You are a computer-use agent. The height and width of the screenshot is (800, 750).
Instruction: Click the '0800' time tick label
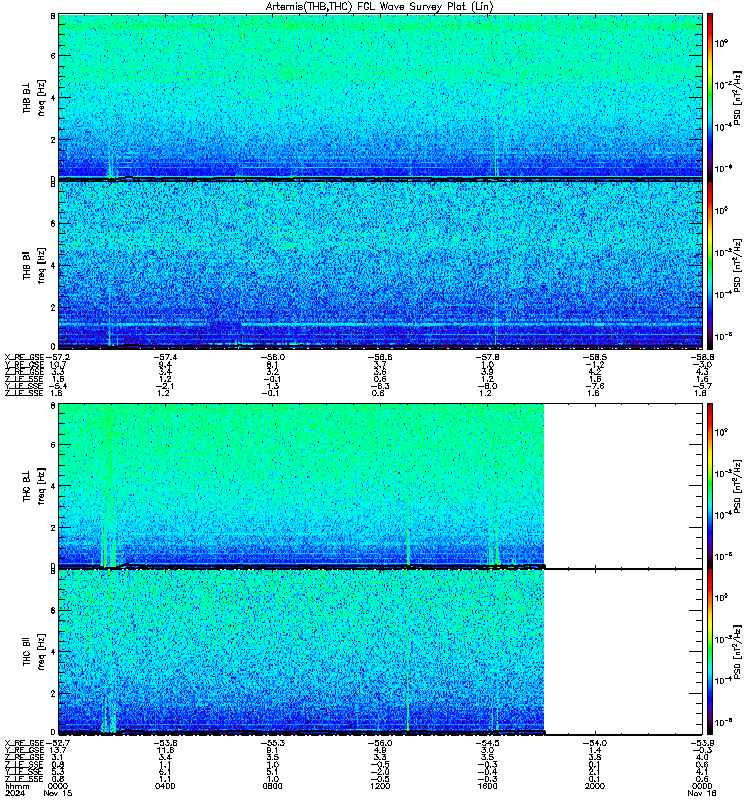click(x=272, y=786)
